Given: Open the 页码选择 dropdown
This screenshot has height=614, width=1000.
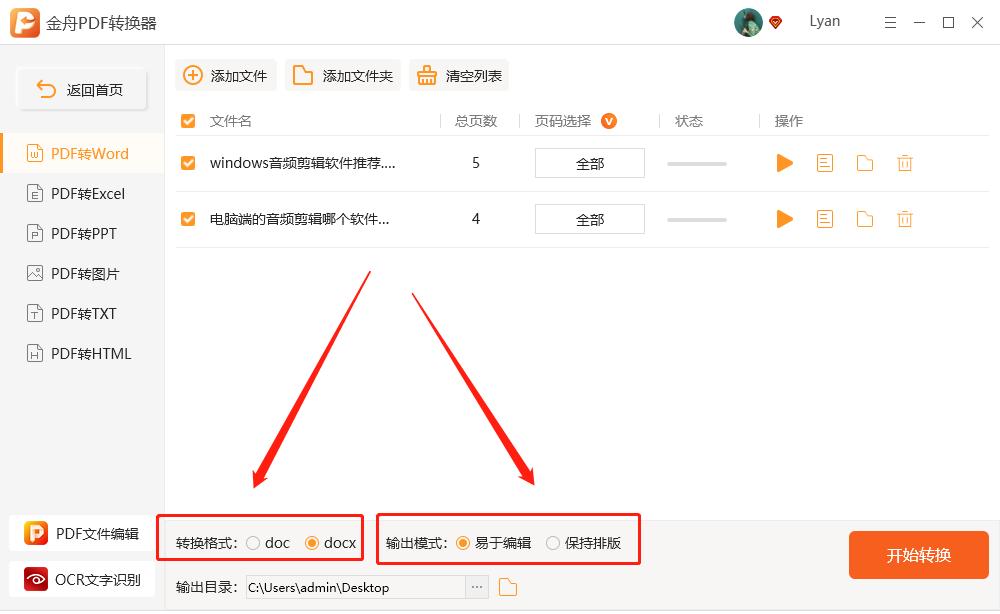Looking at the screenshot, I should tap(608, 120).
